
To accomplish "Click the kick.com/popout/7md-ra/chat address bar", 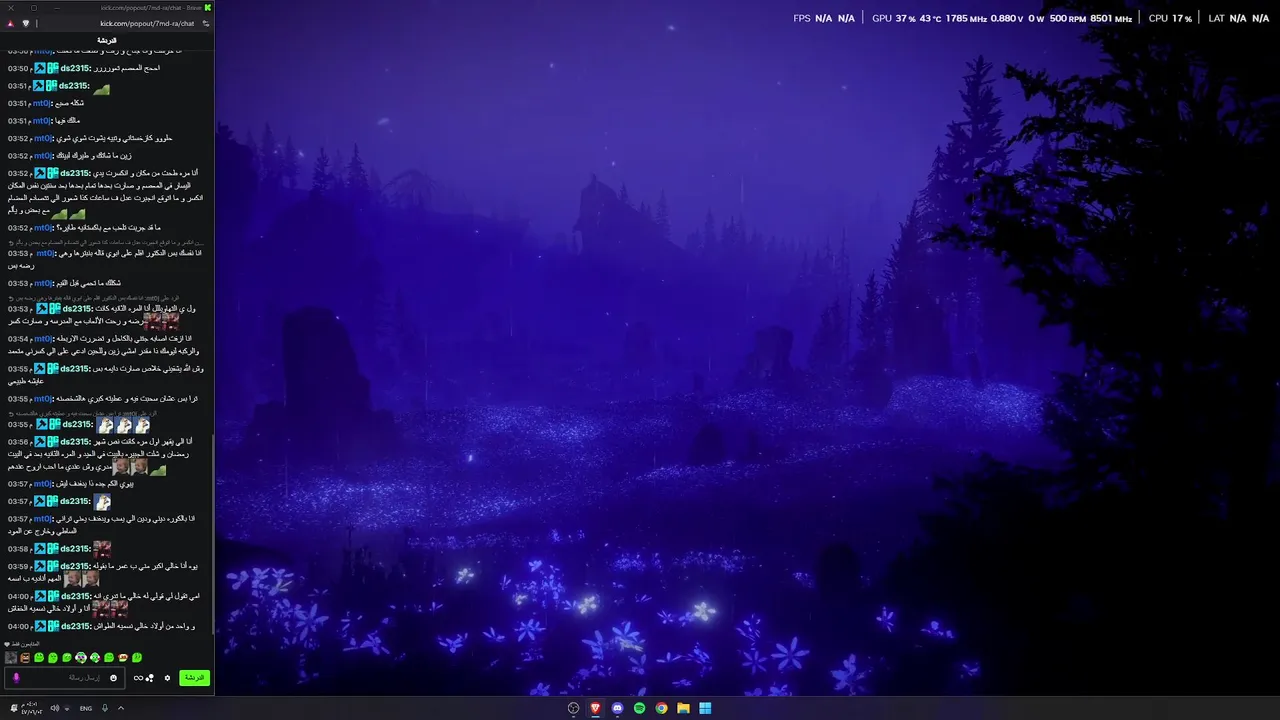I will tap(147, 23).
